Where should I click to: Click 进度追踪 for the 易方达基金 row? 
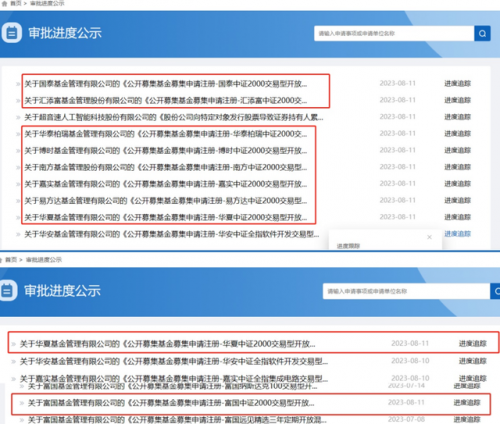click(457, 200)
